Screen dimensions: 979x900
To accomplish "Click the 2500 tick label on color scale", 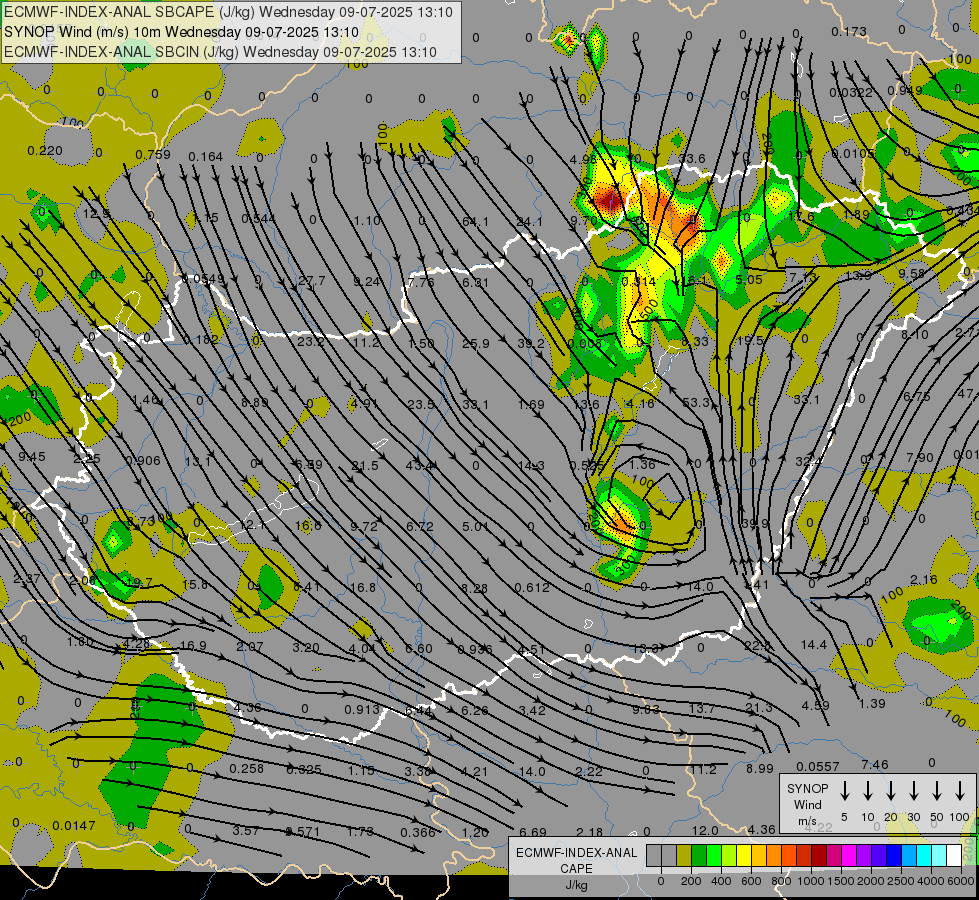I will (901, 881).
